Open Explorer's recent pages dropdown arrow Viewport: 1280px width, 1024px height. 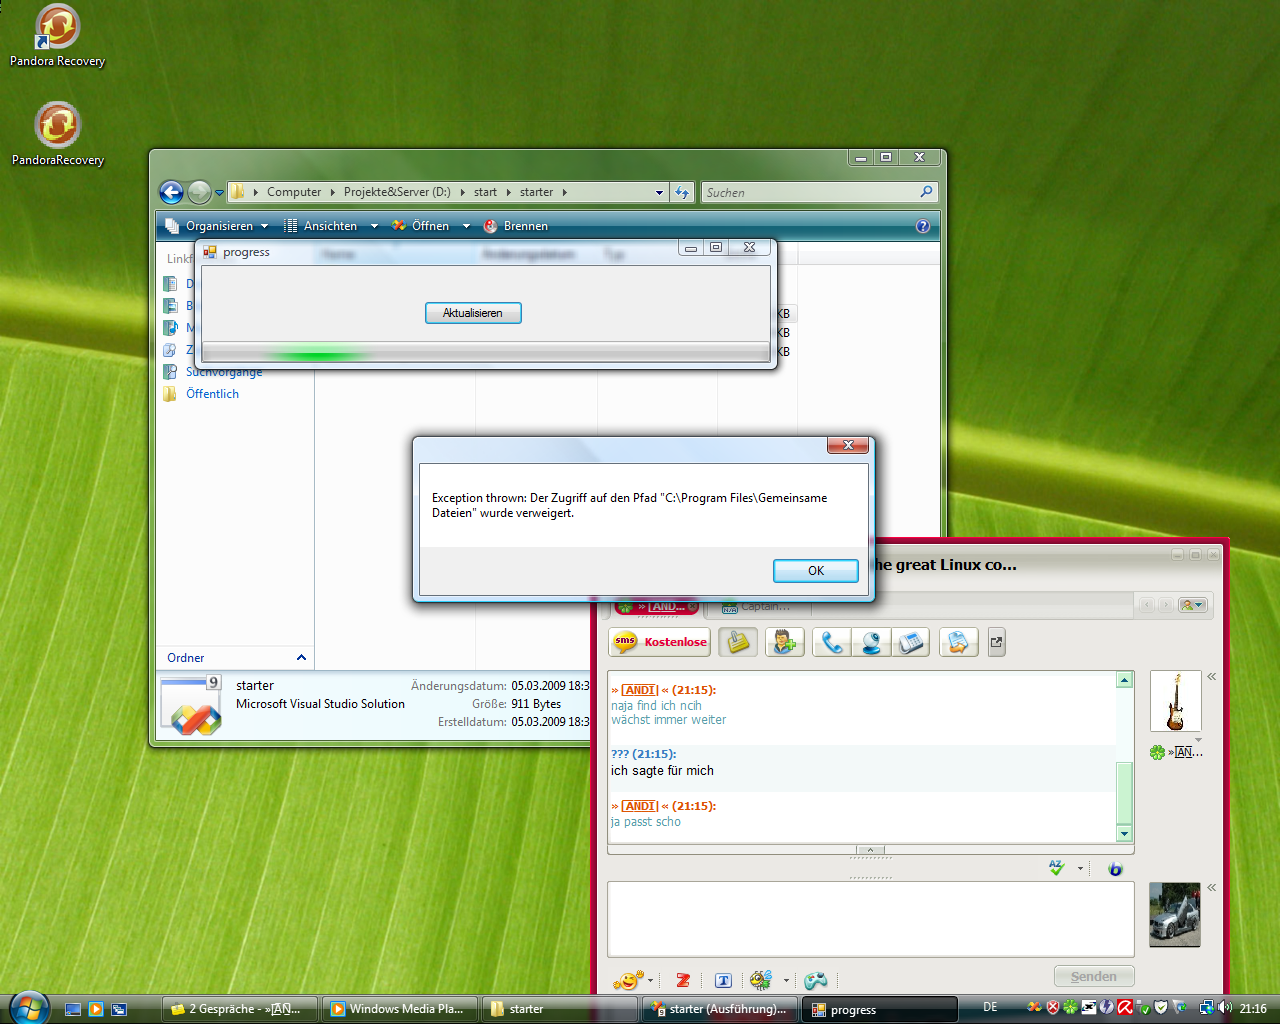click(219, 193)
